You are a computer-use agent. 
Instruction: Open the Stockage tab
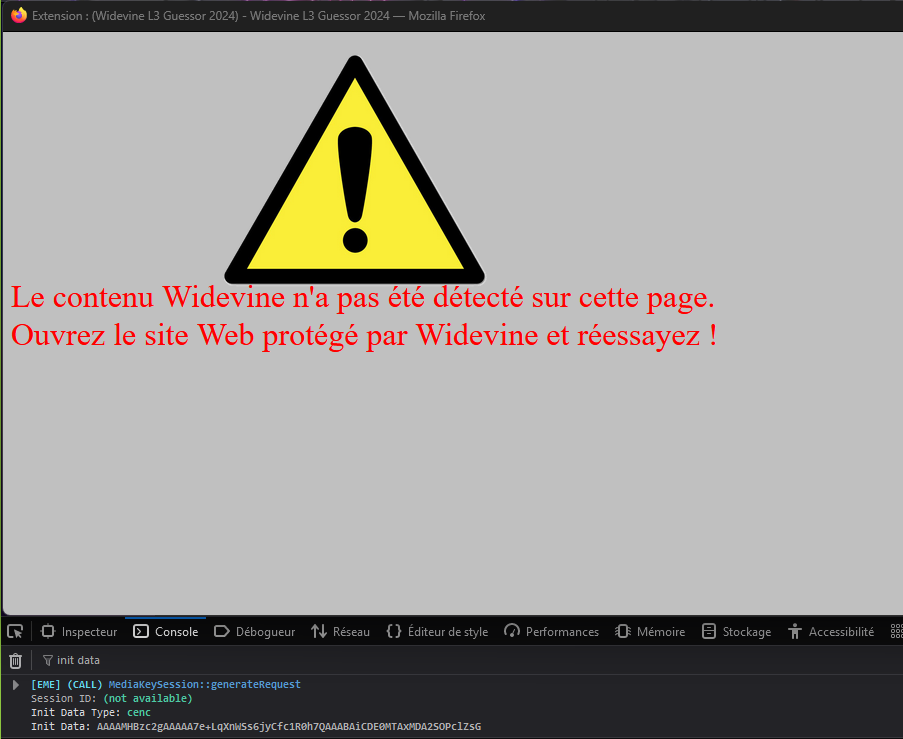736,632
